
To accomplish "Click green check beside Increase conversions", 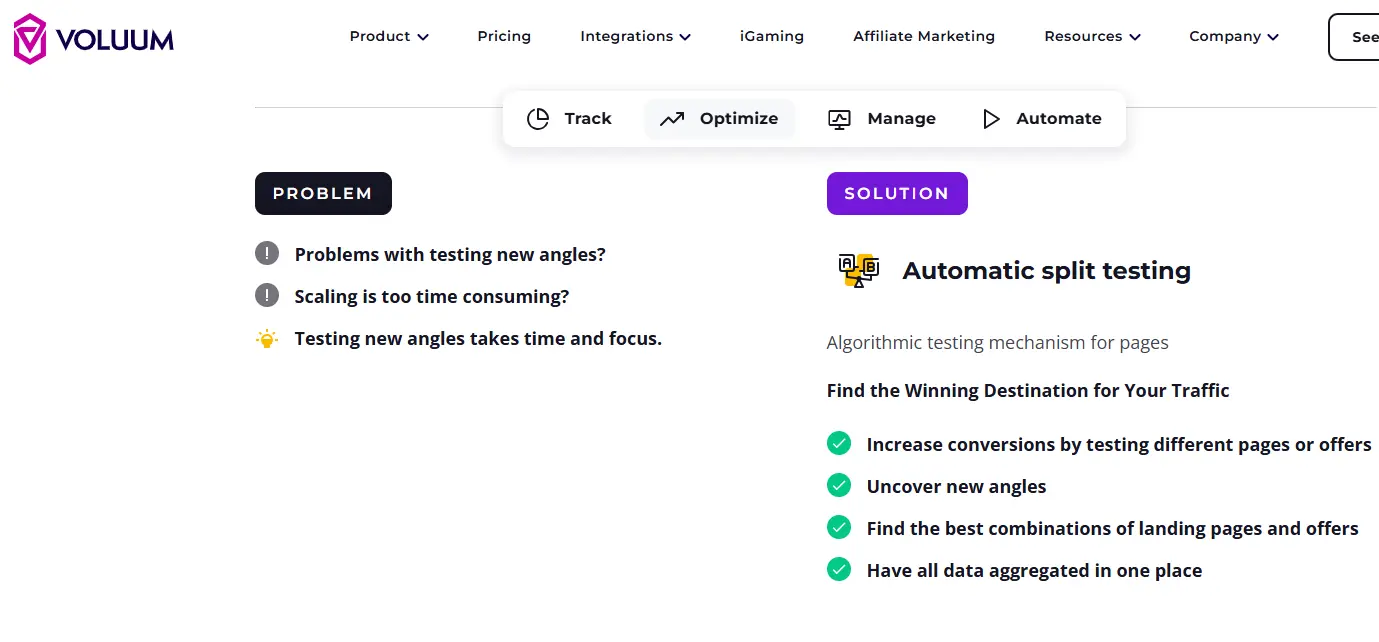I will tap(839, 443).
